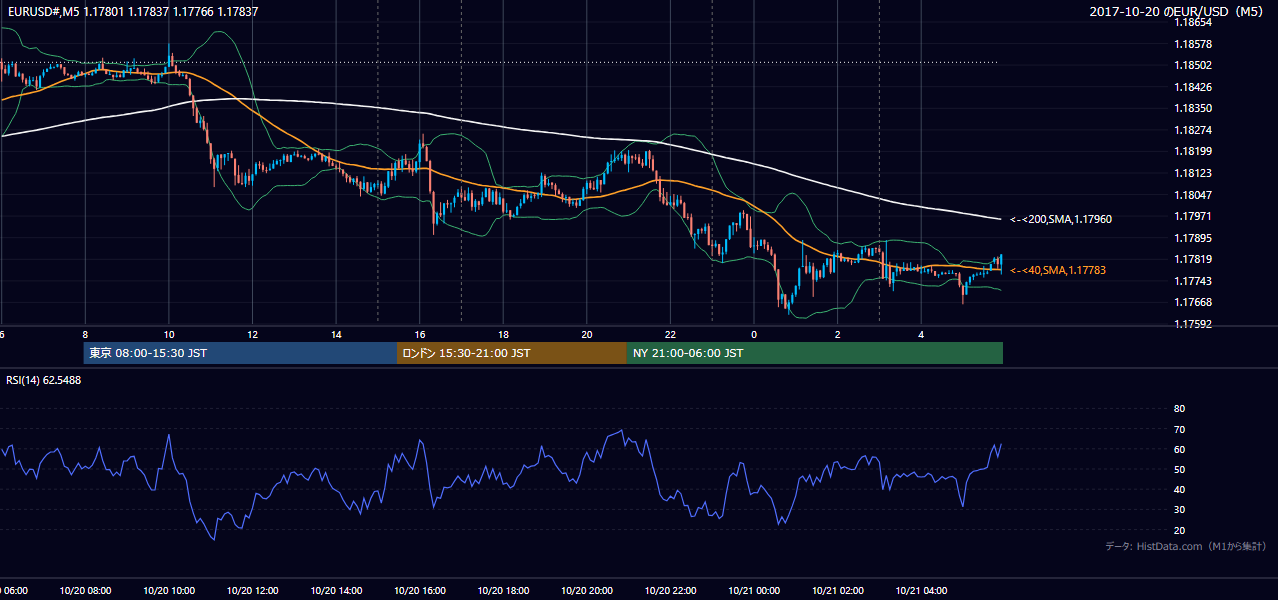Click hour tick 22 under price chart
Image resolution: width=1278 pixels, height=600 pixels.
(x=671, y=335)
